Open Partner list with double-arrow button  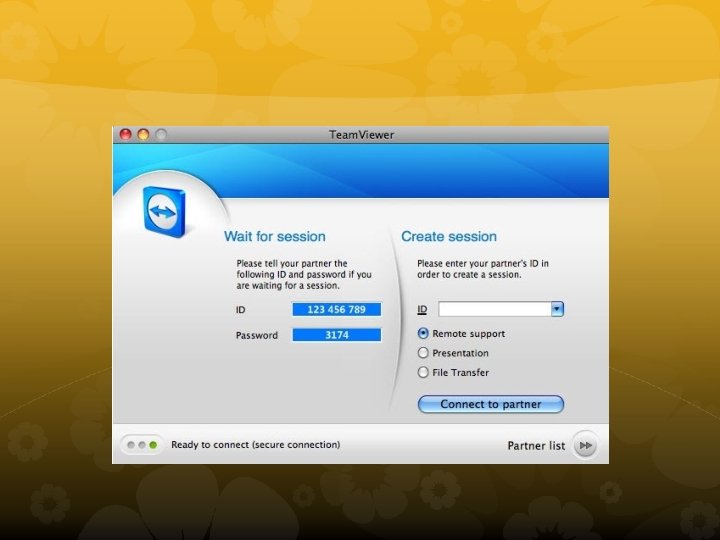click(585, 445)
